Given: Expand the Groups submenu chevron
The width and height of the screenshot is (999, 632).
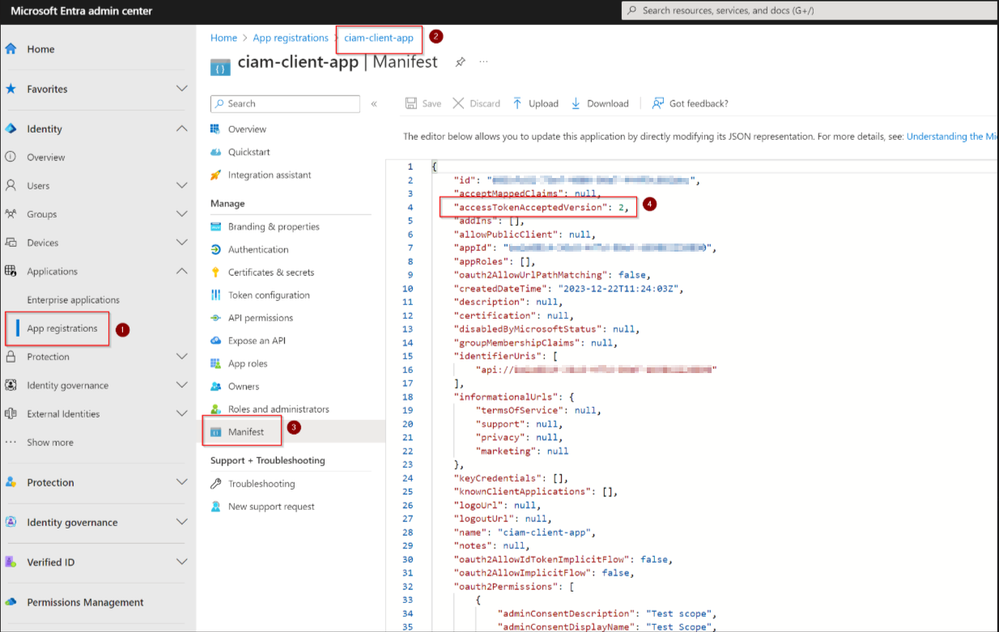Looking at the screenshot, I should click(x=182, y=214).
